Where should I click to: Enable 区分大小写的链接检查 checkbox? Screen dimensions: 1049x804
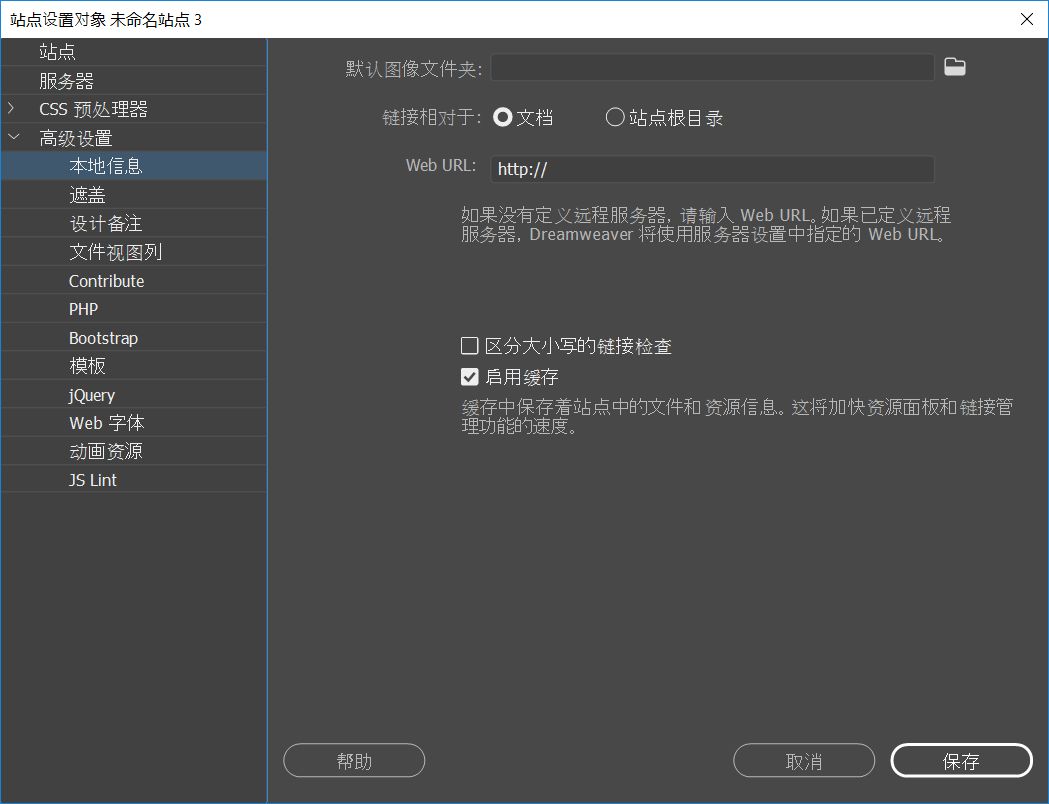click(470, 346)
